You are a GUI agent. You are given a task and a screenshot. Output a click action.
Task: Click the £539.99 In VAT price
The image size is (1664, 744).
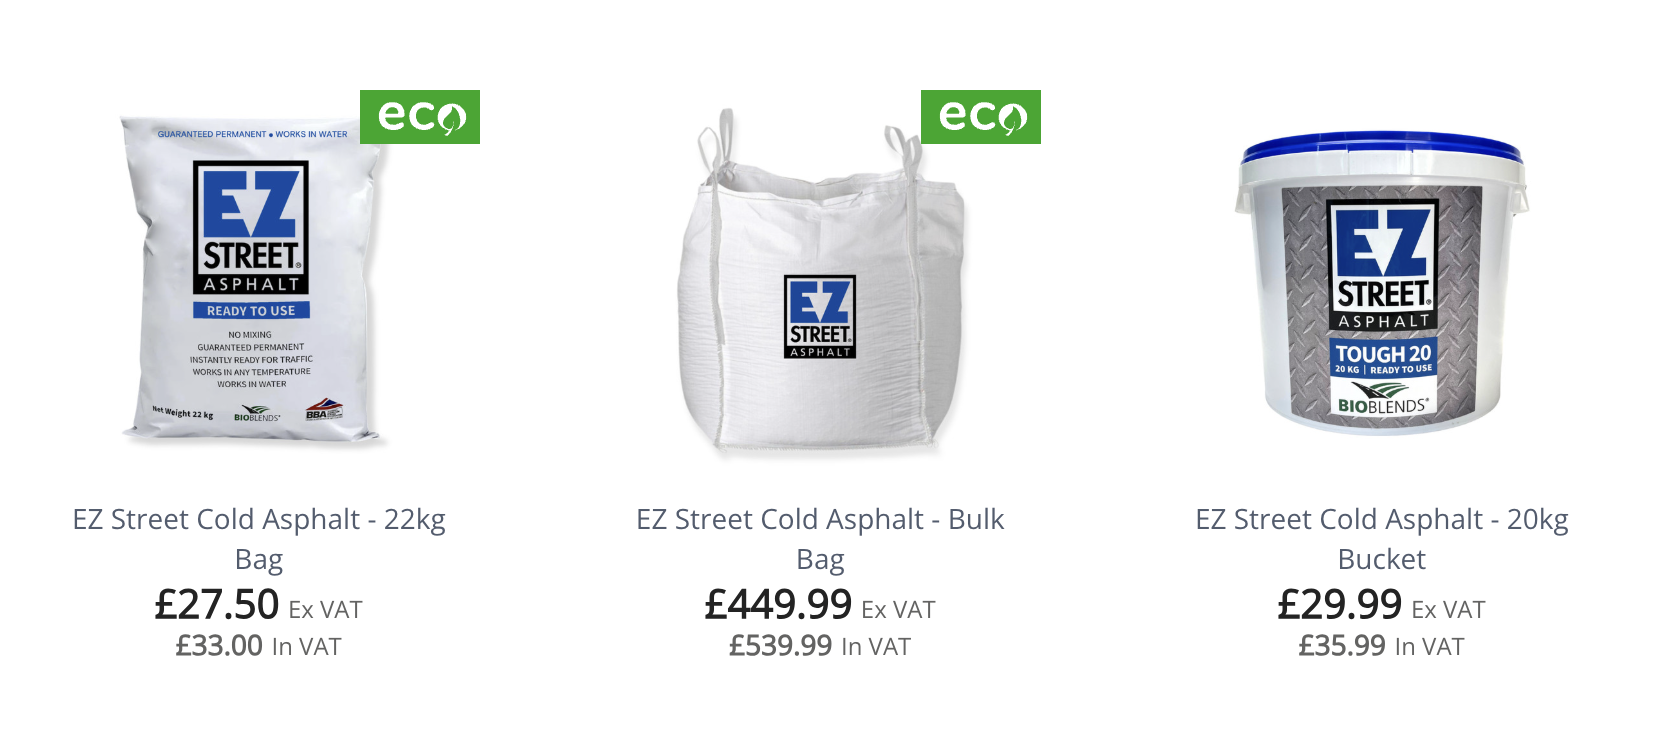pyautogui.click(x=820, y=646)
